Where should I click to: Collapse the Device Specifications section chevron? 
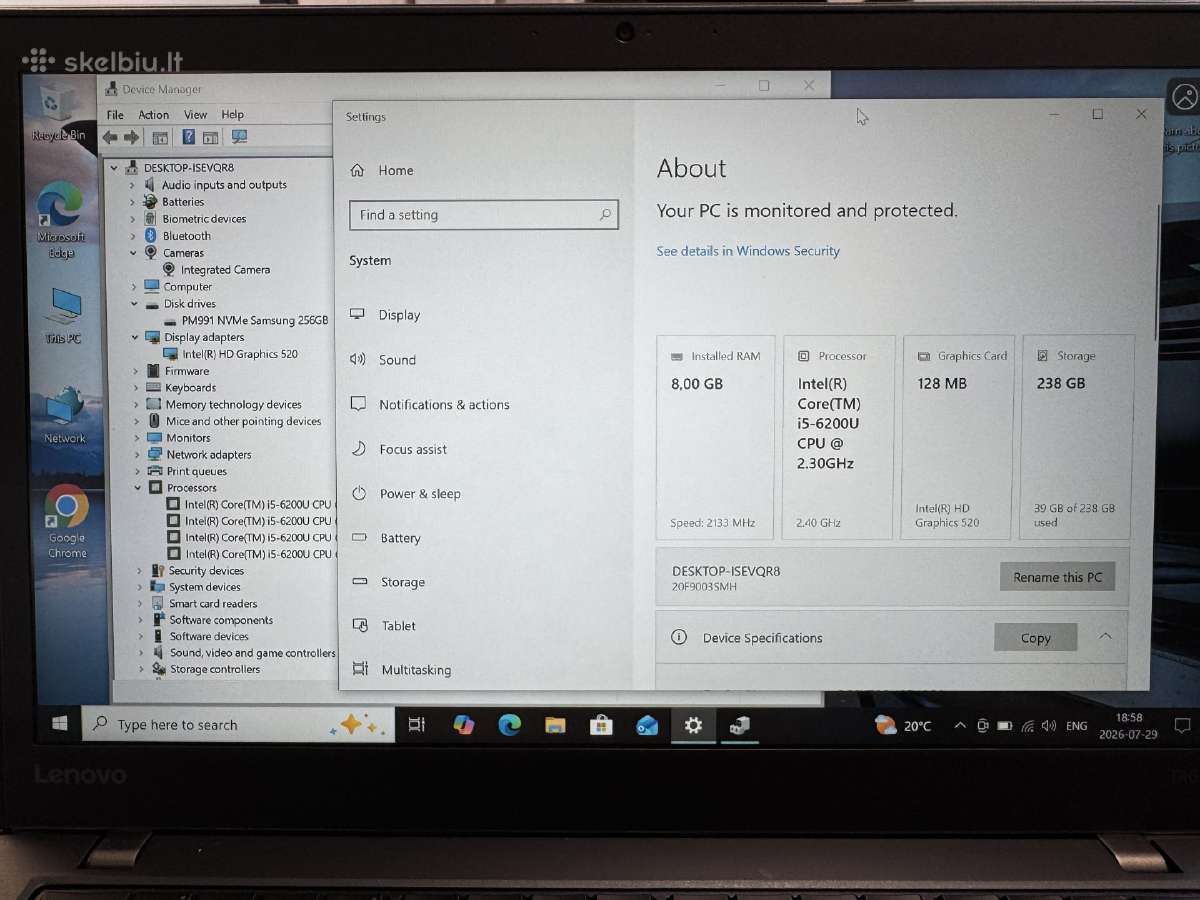1105,637
